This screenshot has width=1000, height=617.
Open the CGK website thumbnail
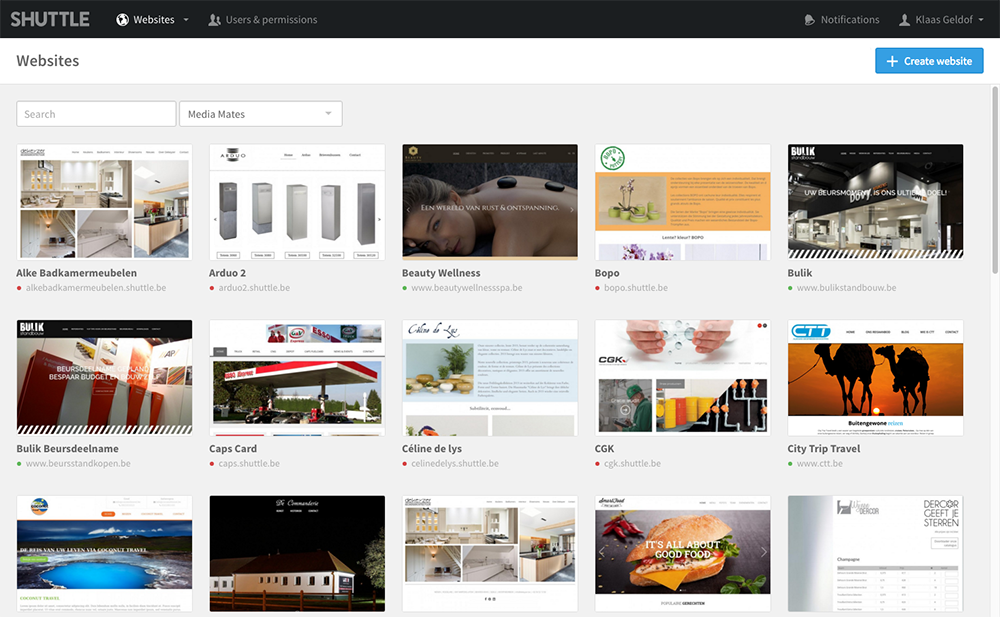pos(682,378)
